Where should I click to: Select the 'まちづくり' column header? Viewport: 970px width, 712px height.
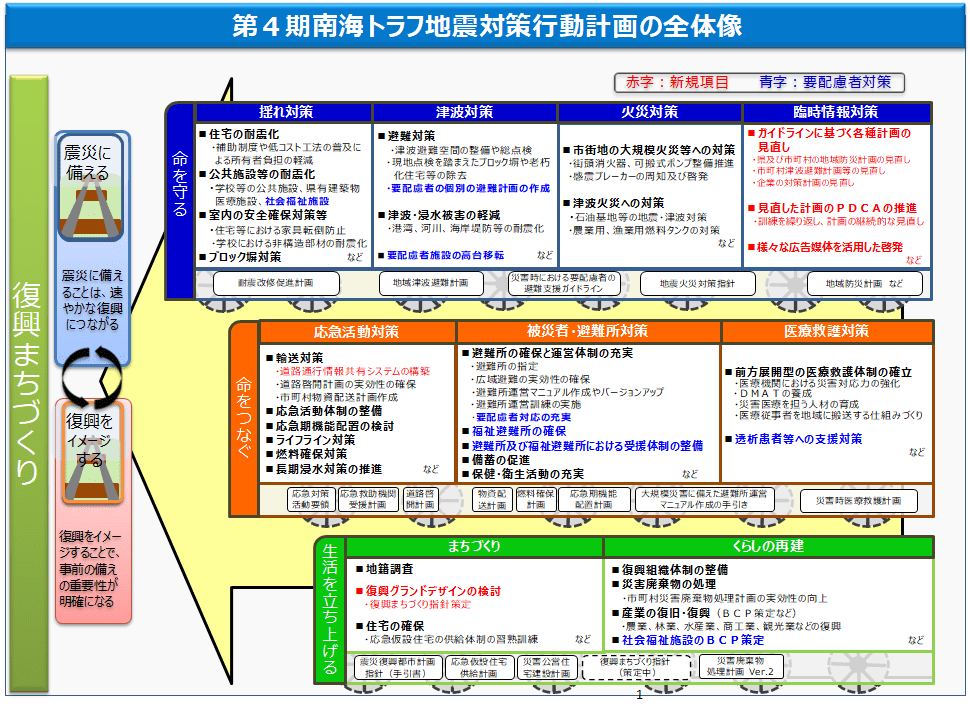[x=474, y=546]
